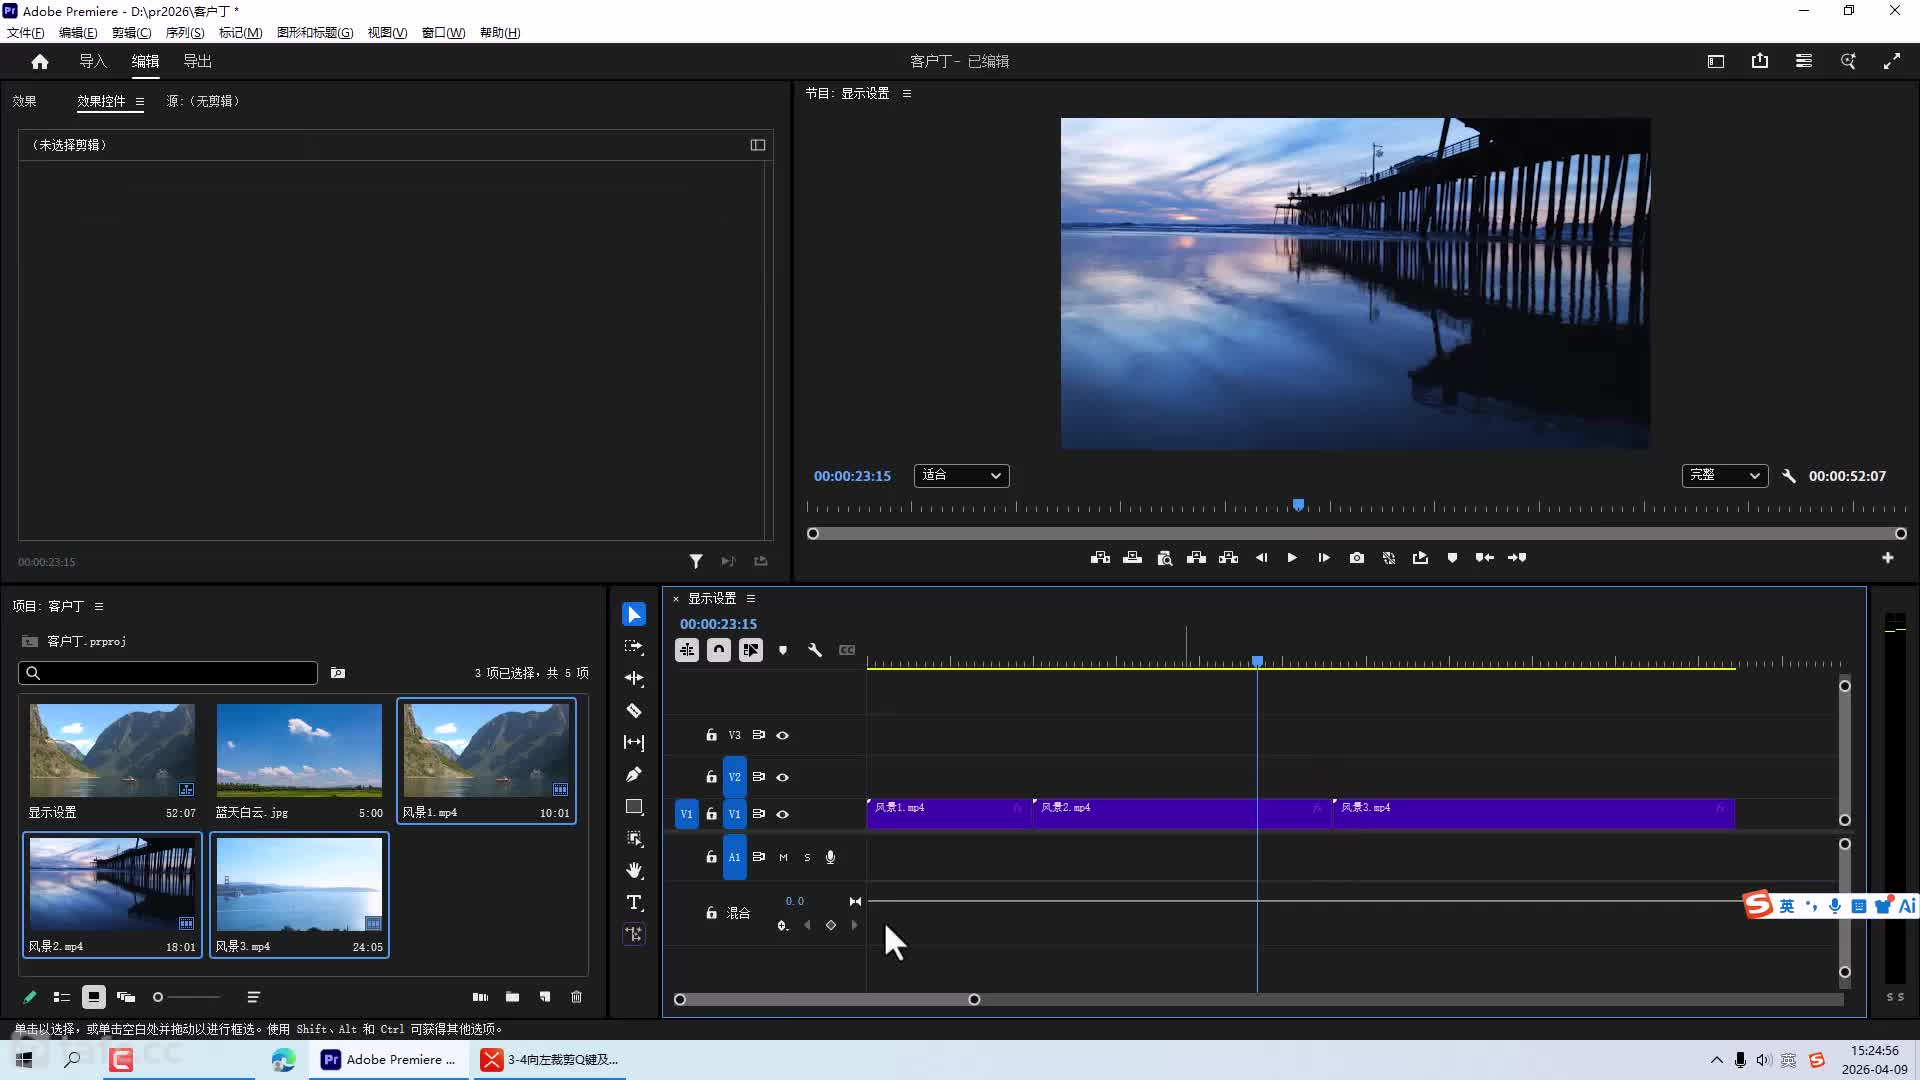Click the 风景3.mp4 clip in timeline
Viewport: 1920px width, 1080px height.
point(1534,813)
